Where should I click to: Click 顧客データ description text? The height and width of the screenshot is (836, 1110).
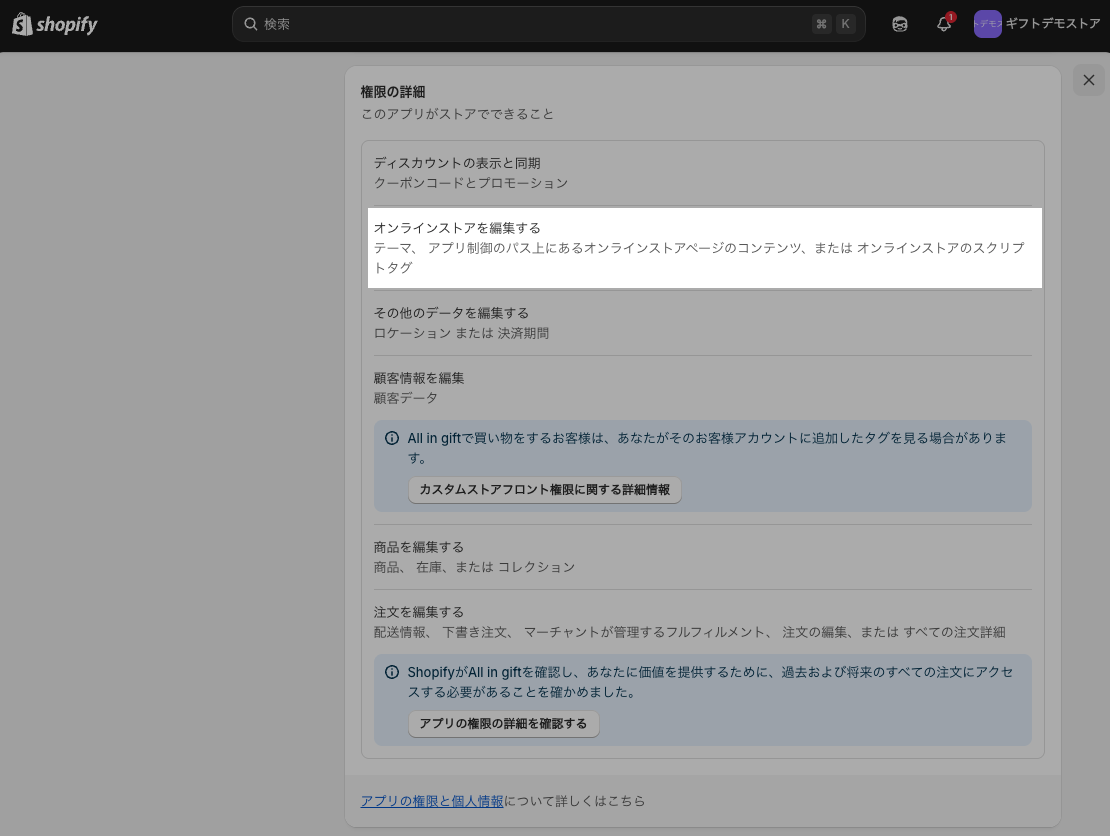coord(406,399)
